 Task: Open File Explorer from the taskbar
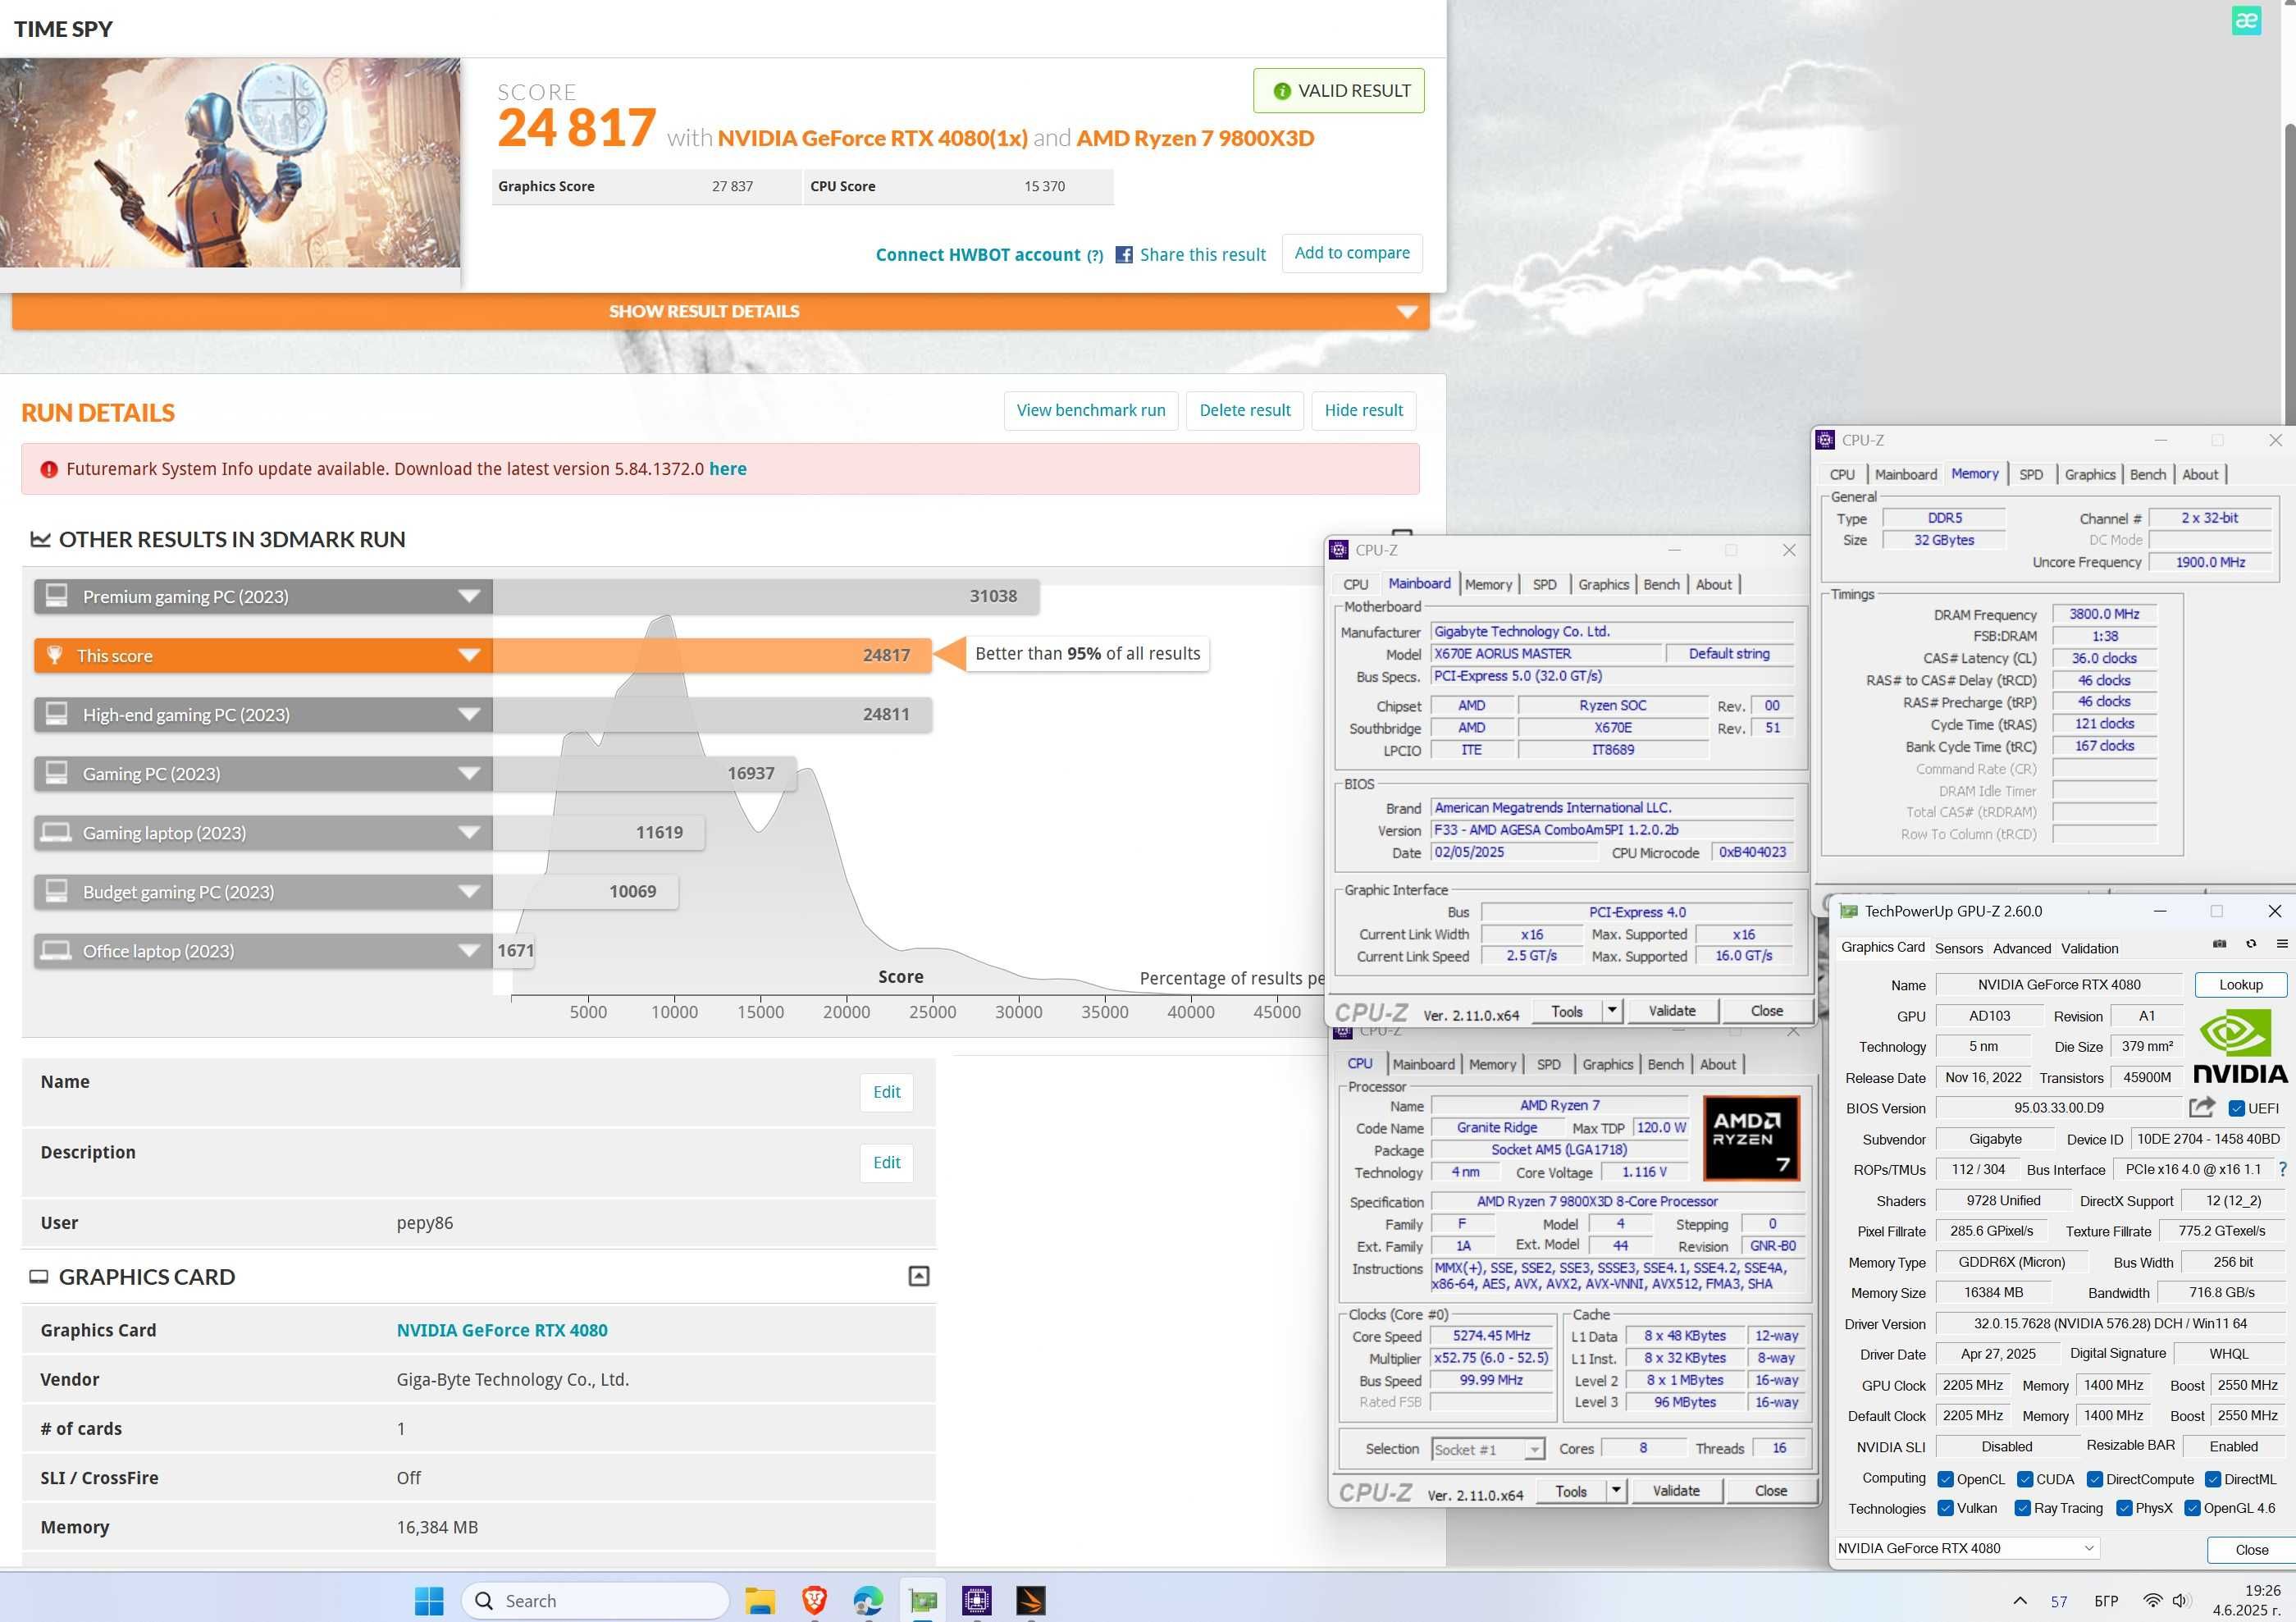pyautogui.click(x=760, y=1601)
